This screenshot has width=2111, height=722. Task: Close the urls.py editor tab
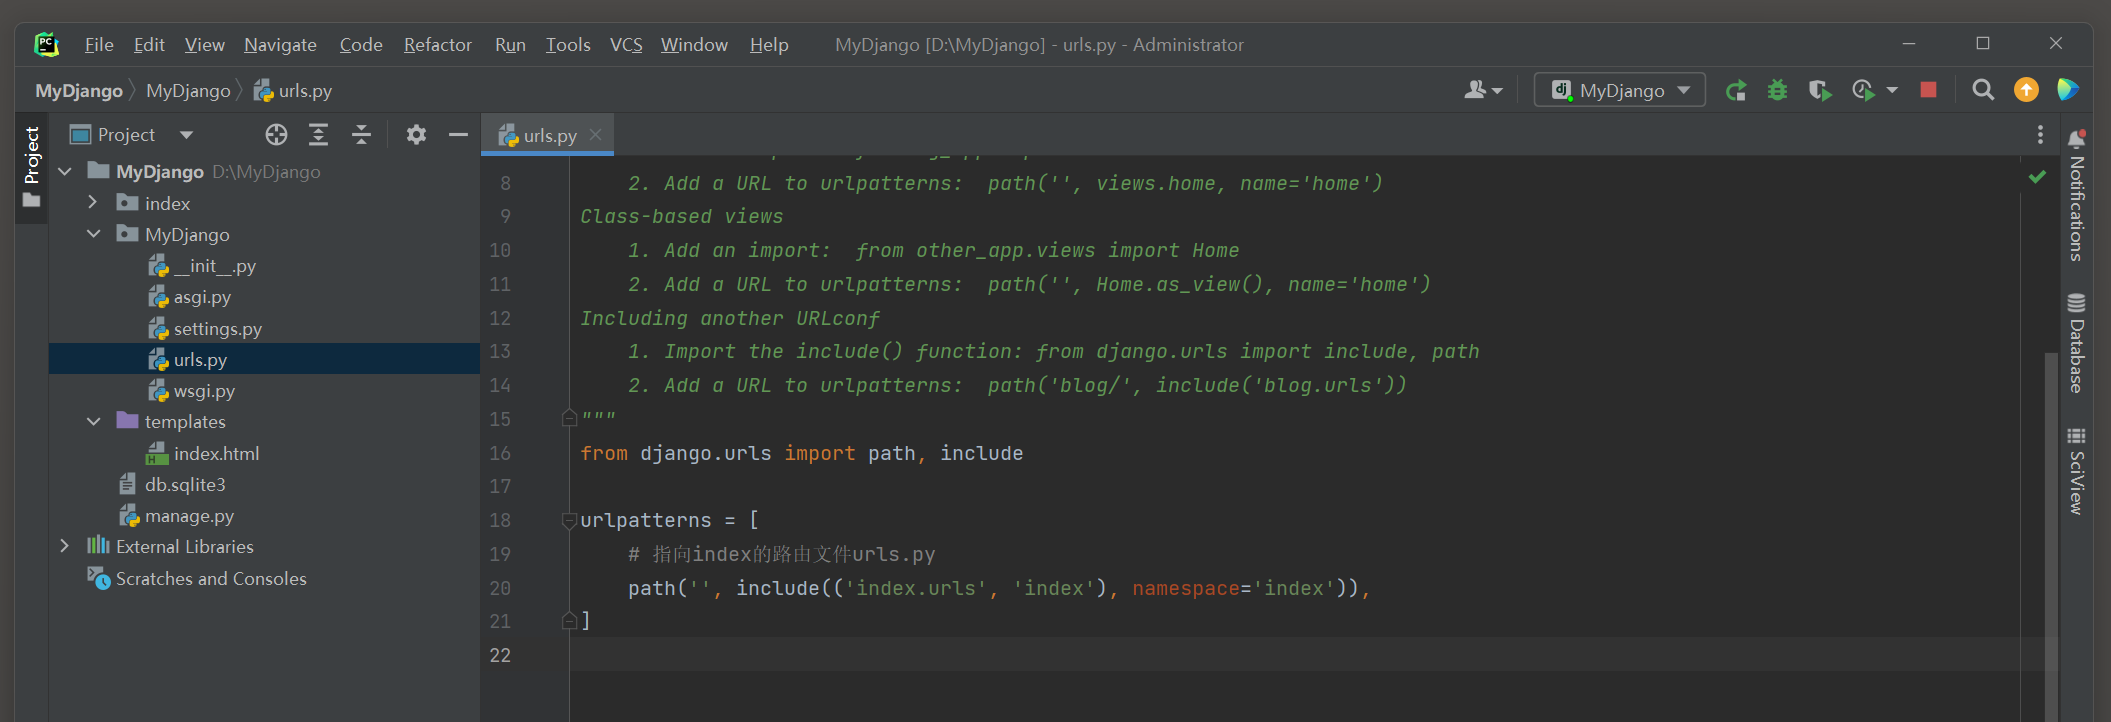[x=596, y=135]
